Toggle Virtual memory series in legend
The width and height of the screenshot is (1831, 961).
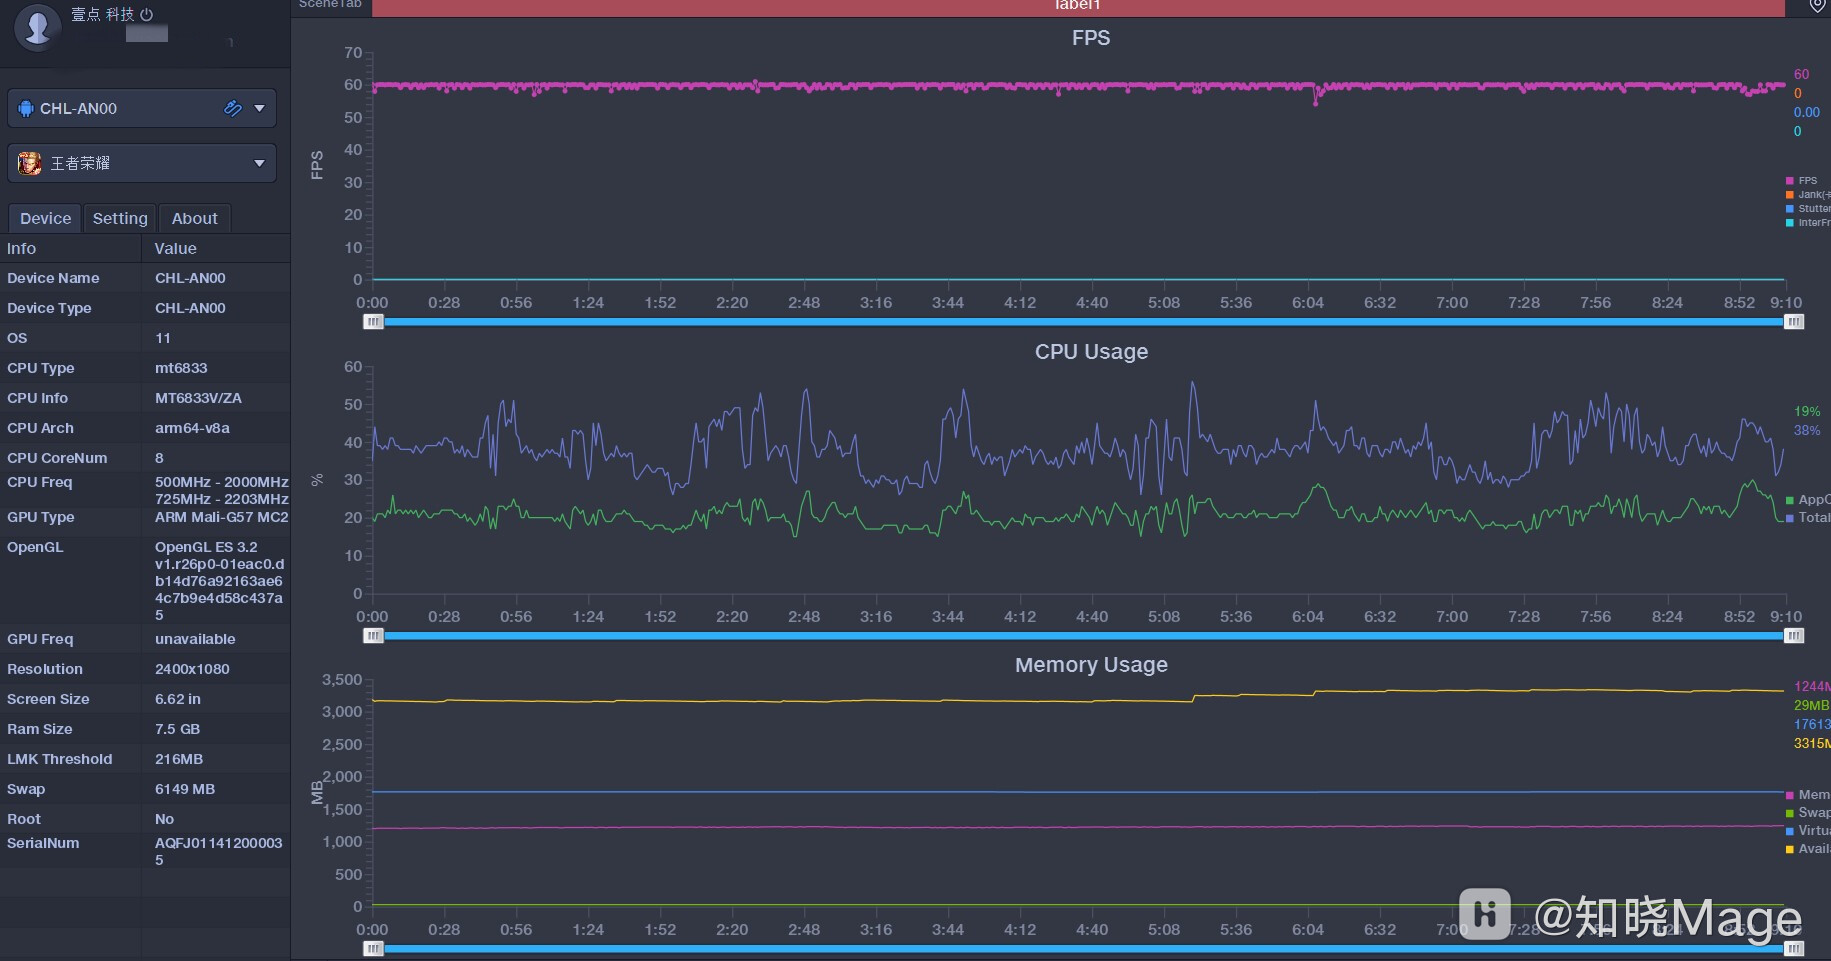1808,831
